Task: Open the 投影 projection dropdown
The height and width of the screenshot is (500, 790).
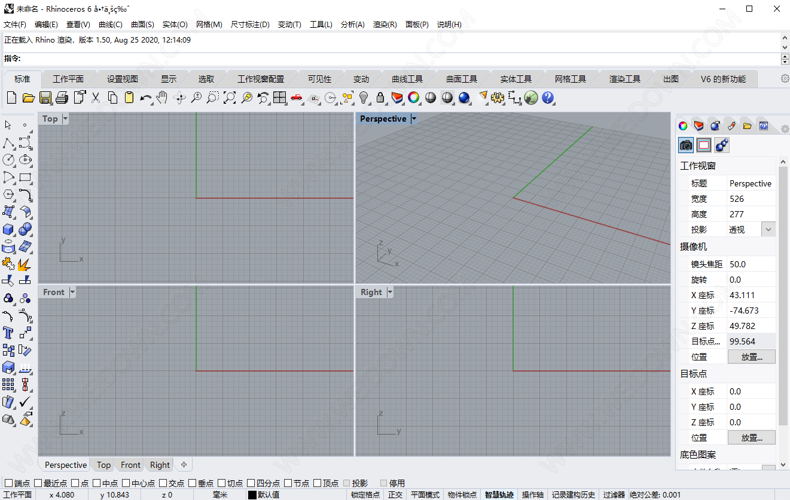Action: [768, 229]
